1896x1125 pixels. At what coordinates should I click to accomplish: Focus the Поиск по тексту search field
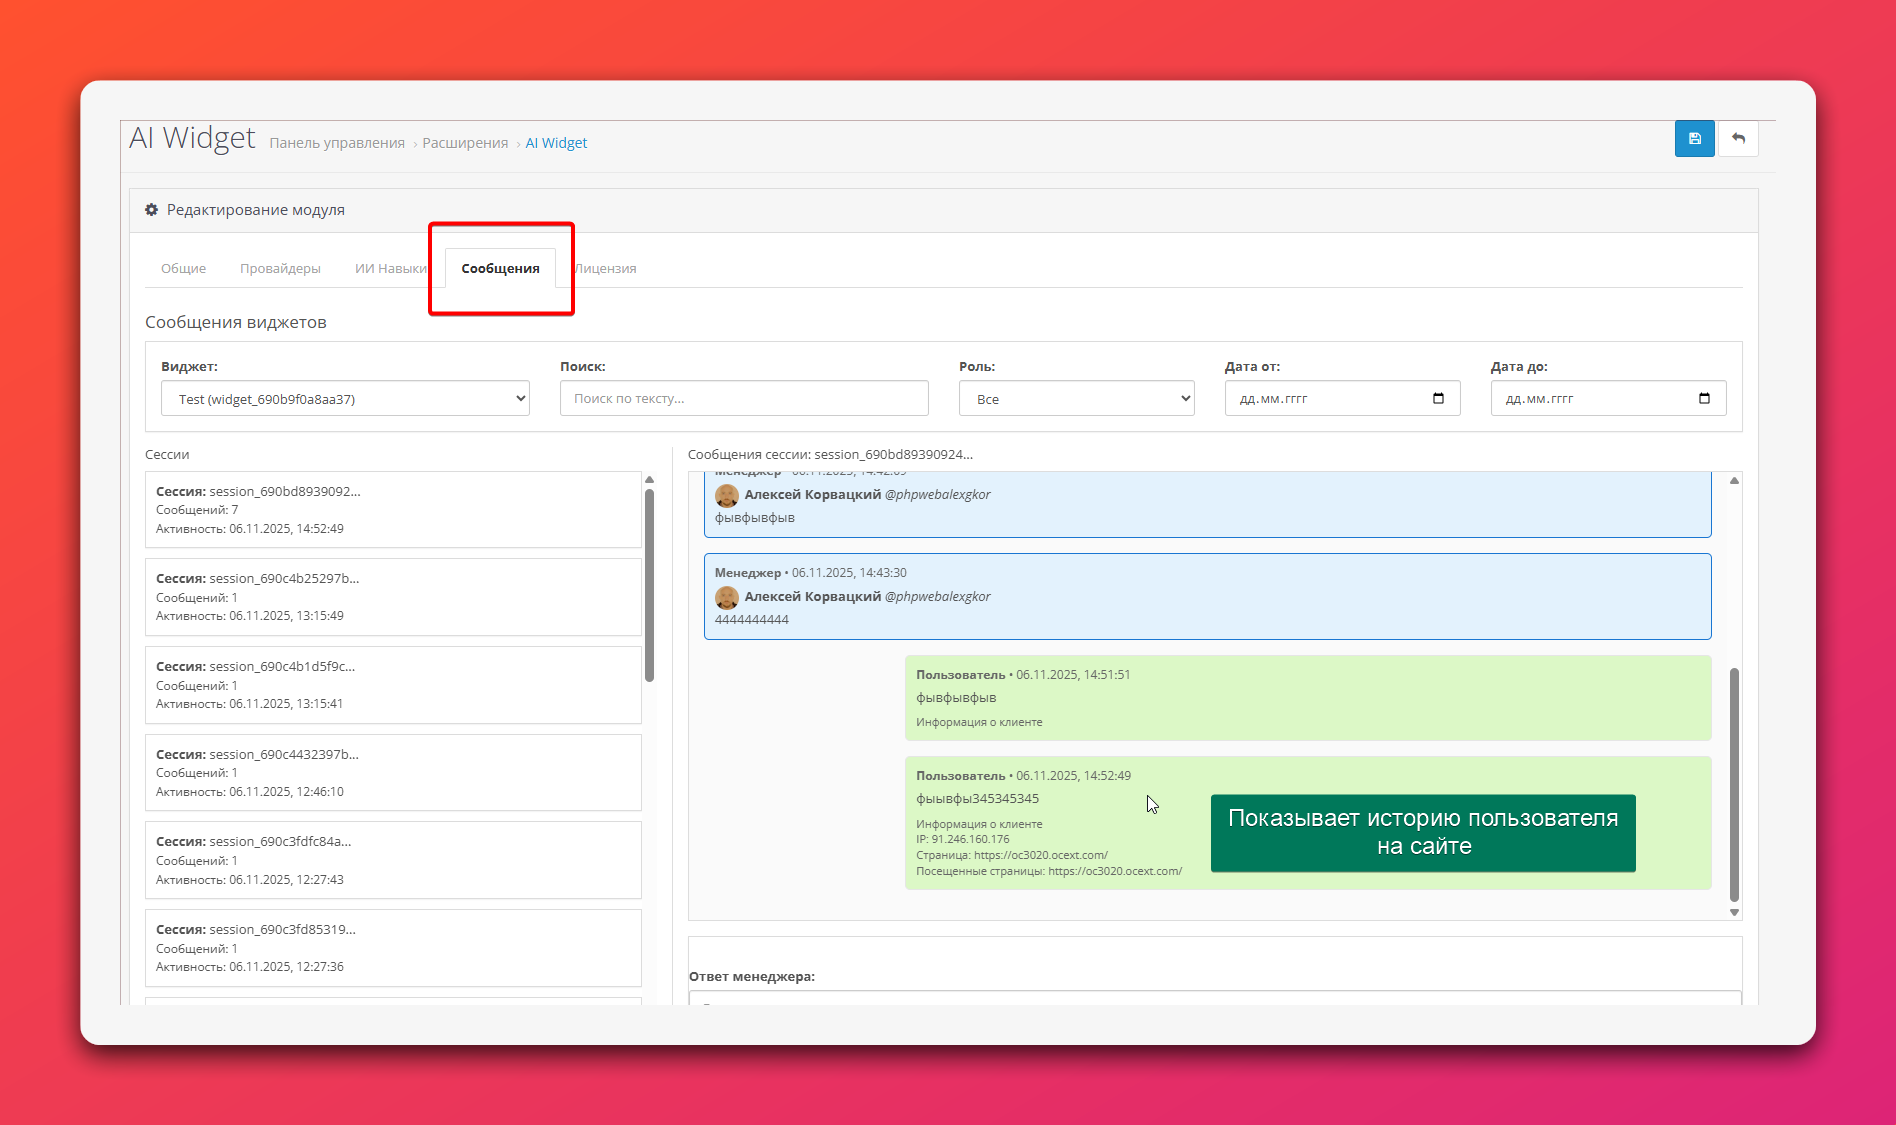tap(744, 398)
